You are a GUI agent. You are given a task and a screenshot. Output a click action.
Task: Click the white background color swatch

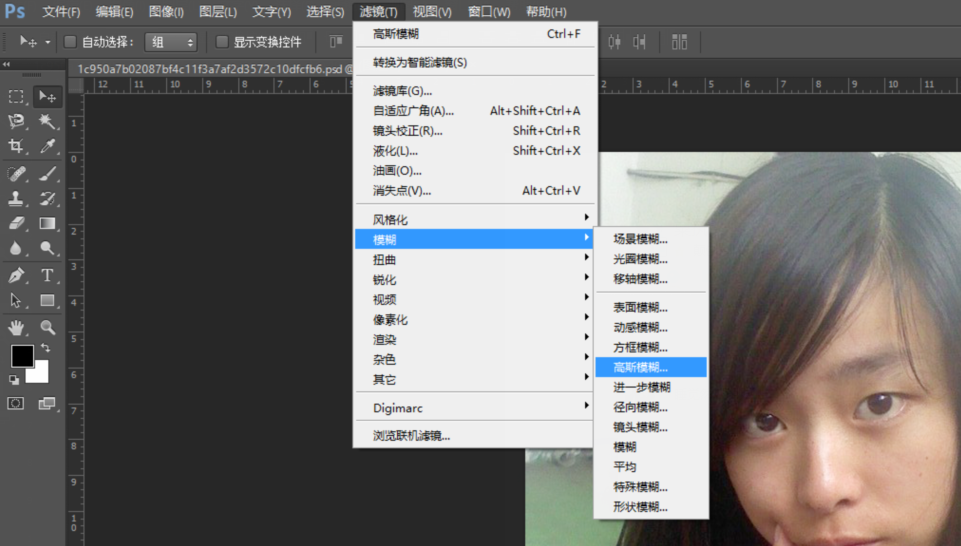[39, 374]
